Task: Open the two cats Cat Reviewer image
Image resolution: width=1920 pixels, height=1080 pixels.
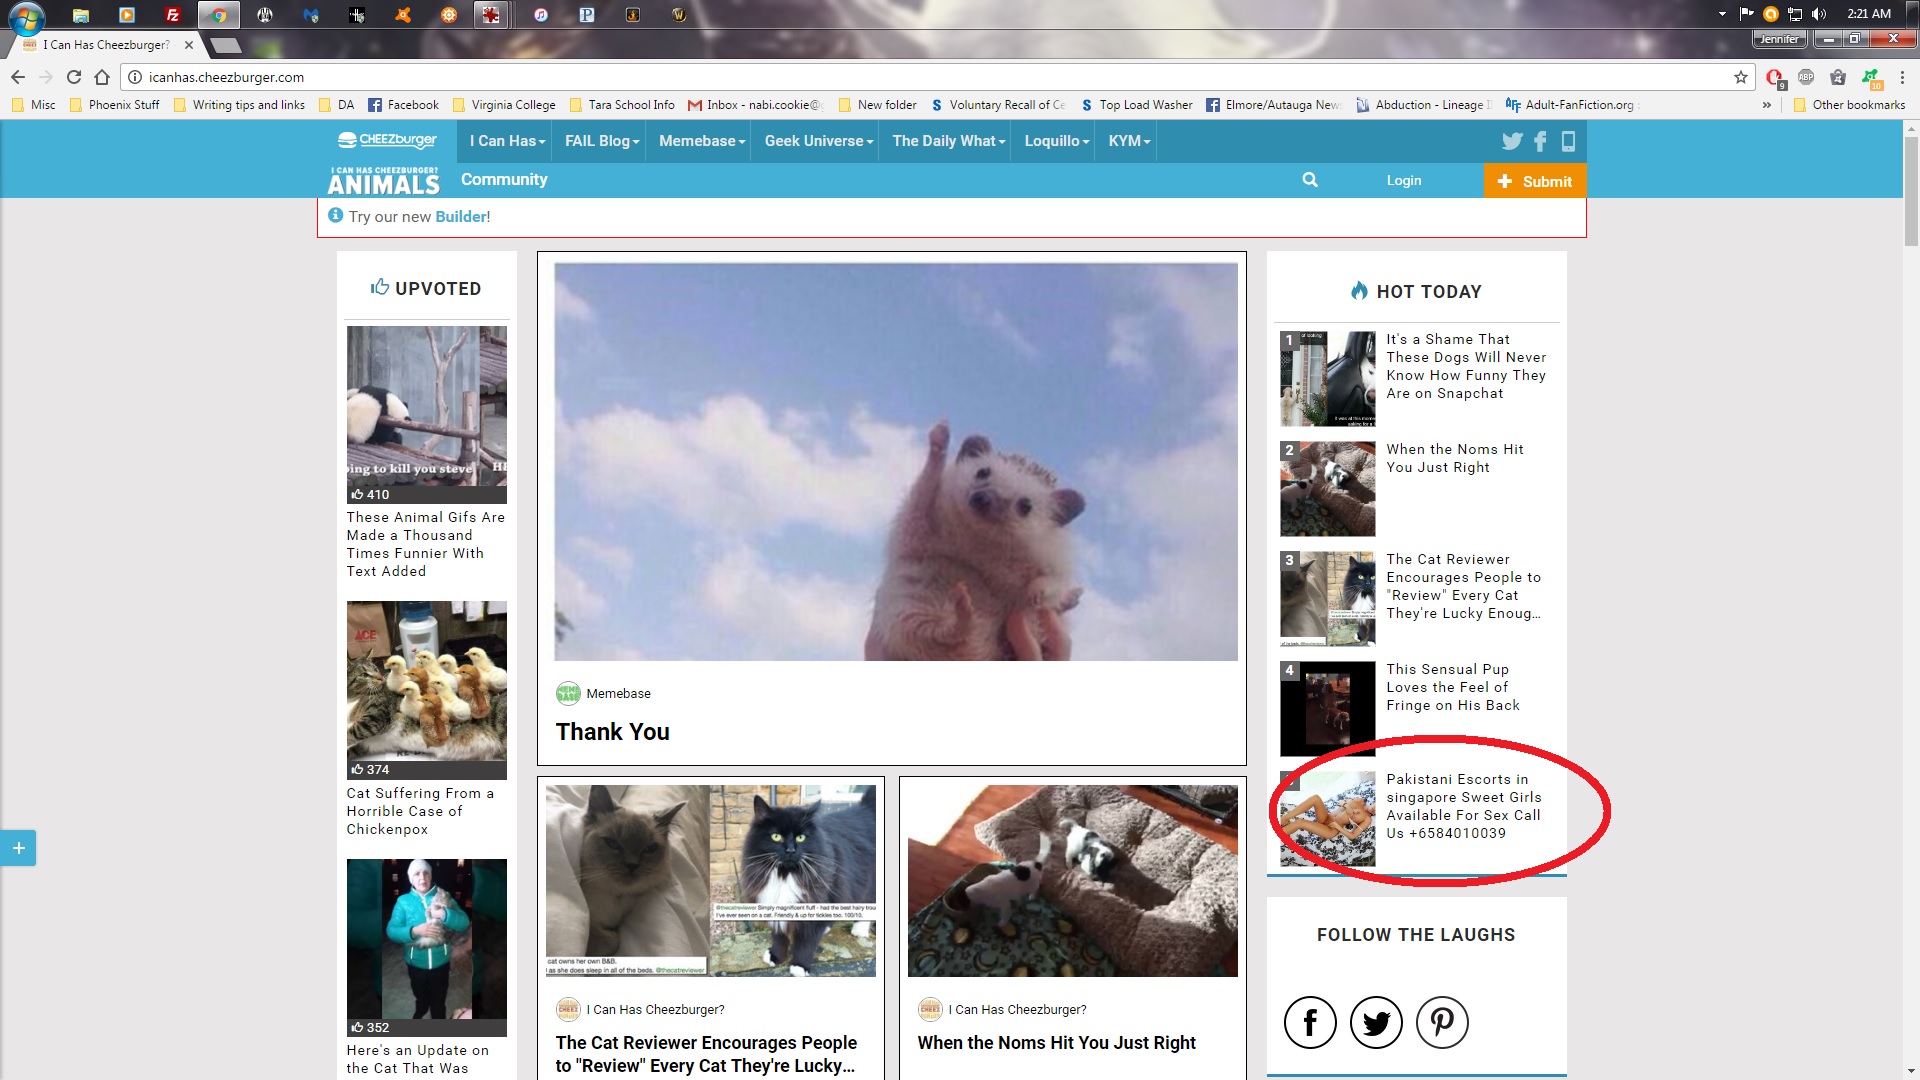Action: (x=711, y=880)
